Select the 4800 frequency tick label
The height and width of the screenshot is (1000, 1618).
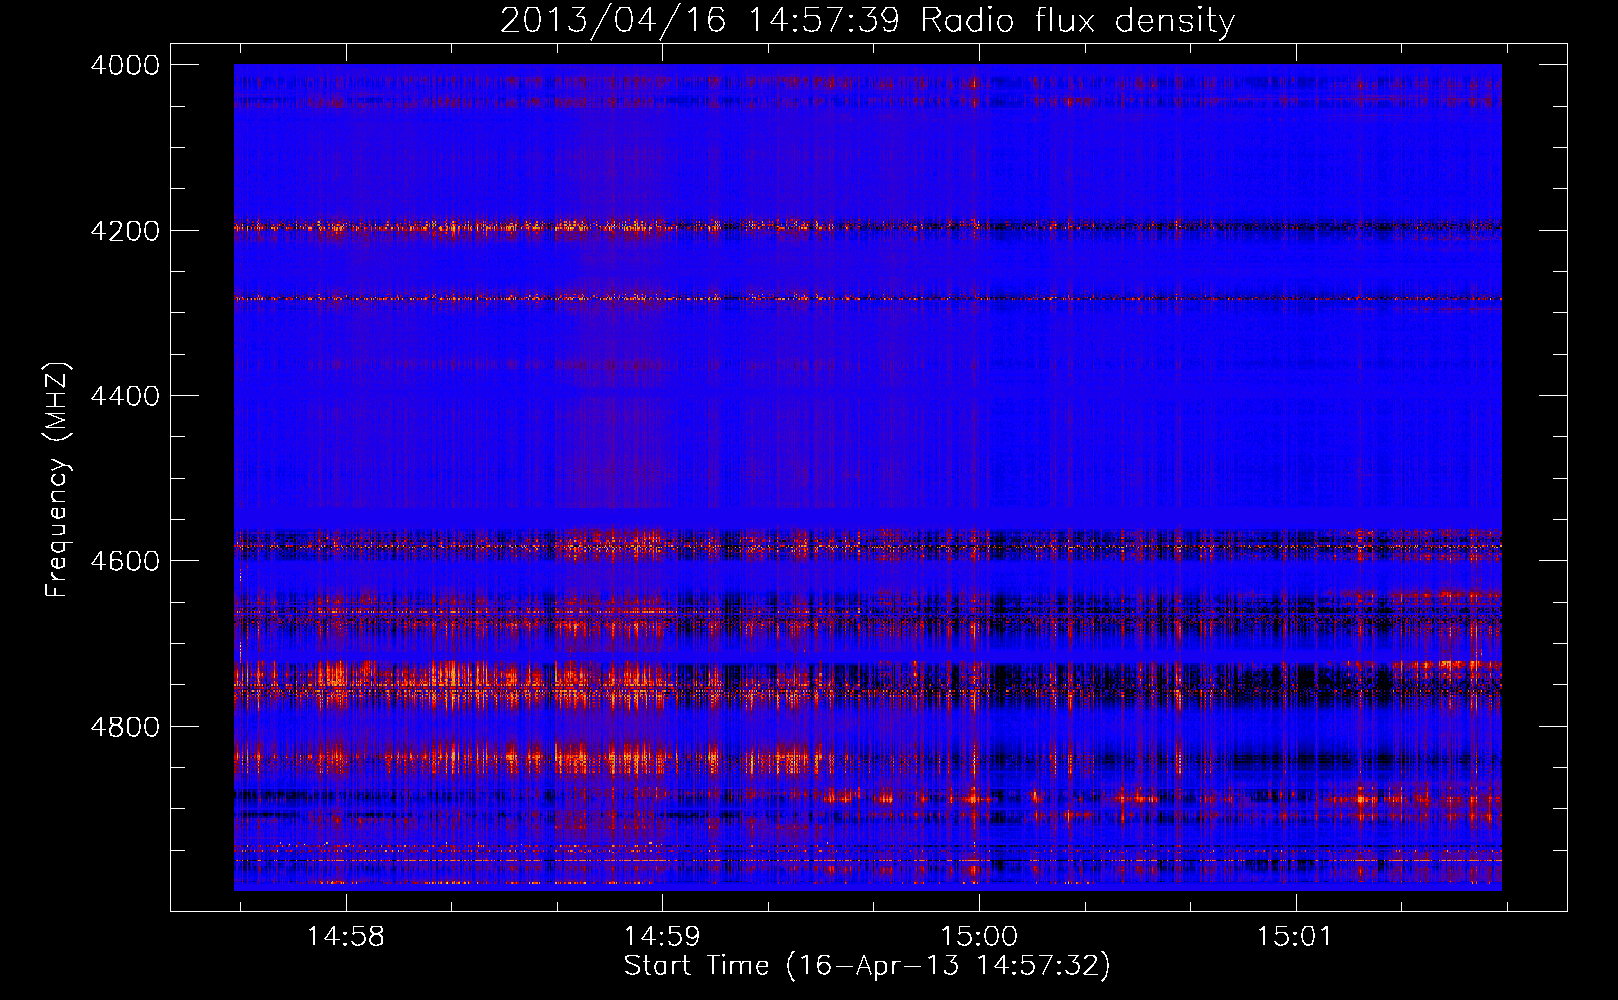[125, 727]
